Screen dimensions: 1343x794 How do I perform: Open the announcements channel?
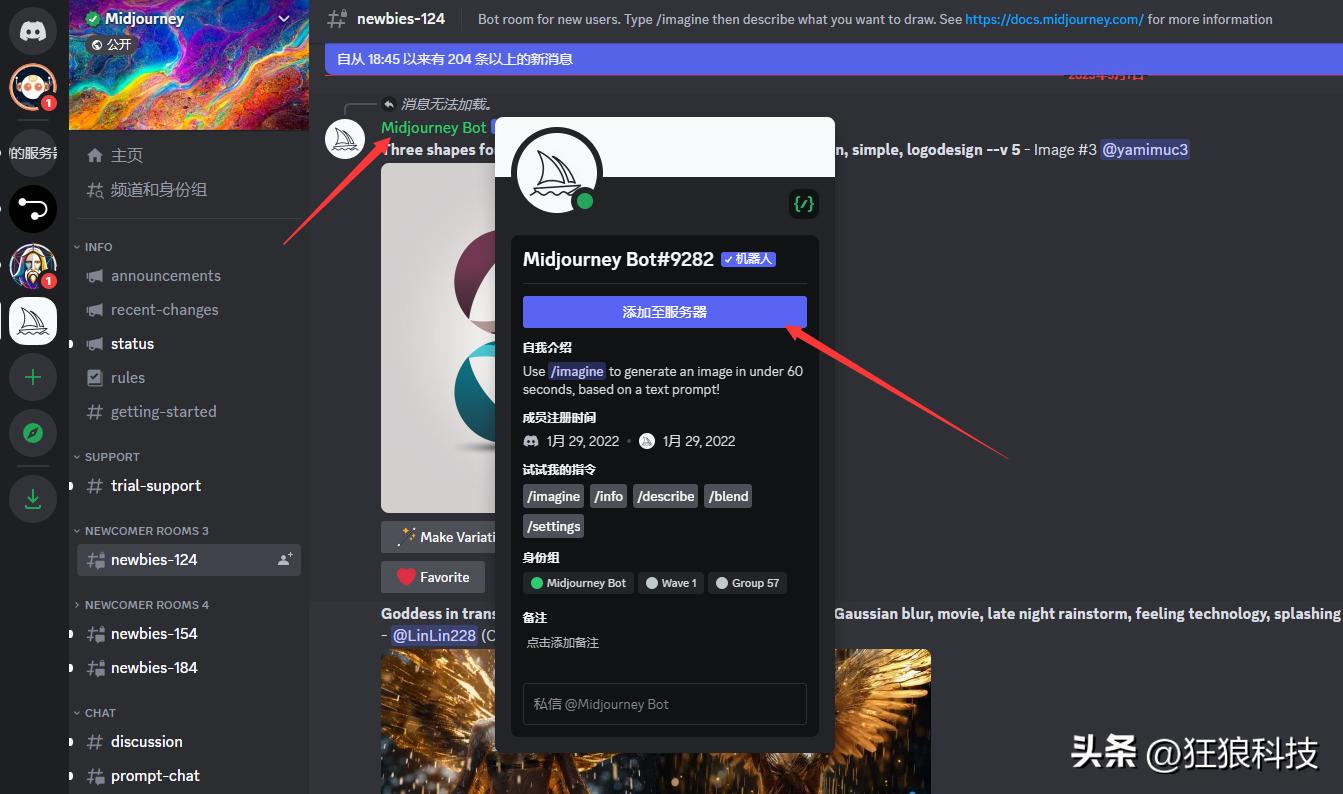click(x=188, y=276)
